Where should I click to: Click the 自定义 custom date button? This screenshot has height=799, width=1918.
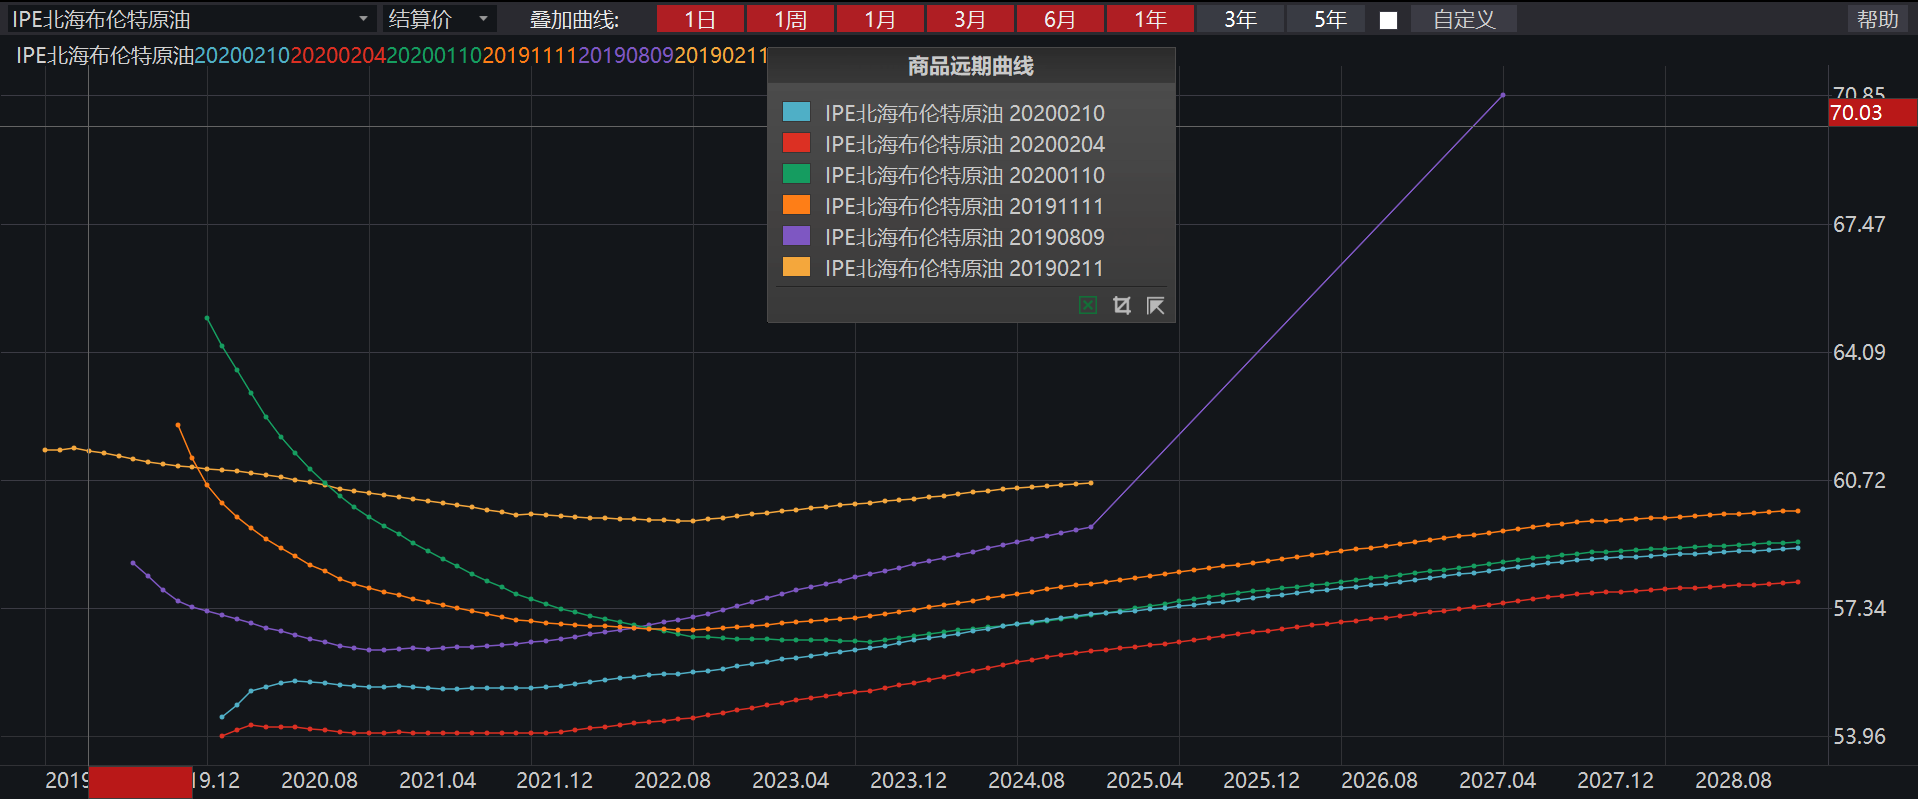(x=1463, y=19)
